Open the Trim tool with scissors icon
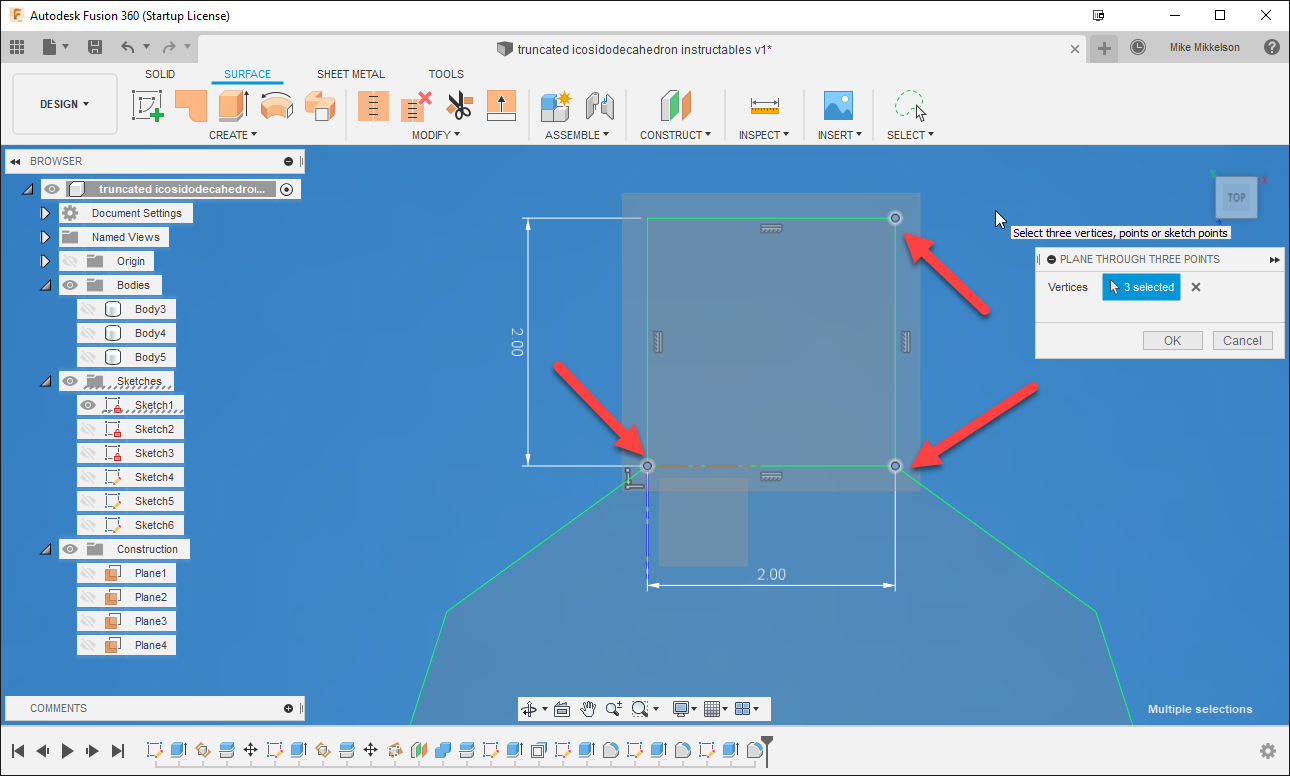 458,106
